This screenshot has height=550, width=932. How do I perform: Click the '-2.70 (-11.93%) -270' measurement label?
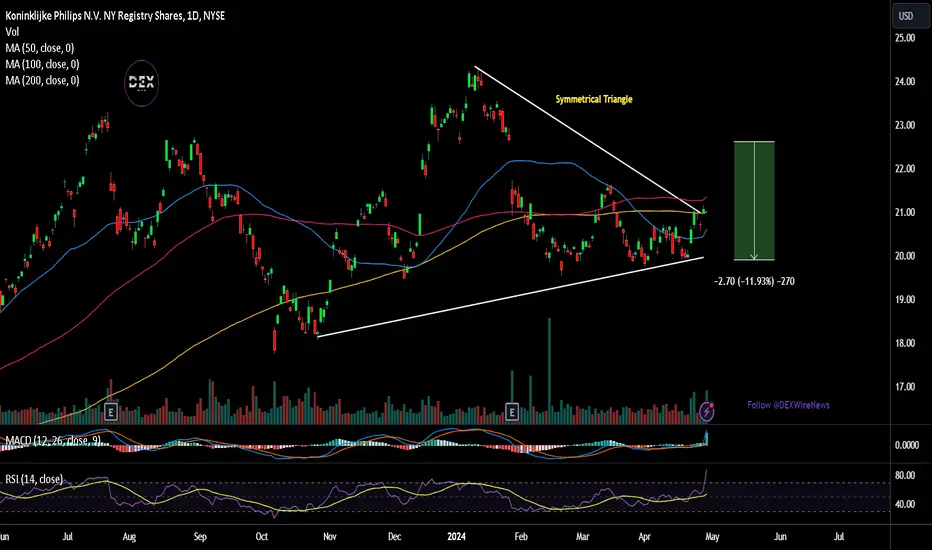point(754,281)
